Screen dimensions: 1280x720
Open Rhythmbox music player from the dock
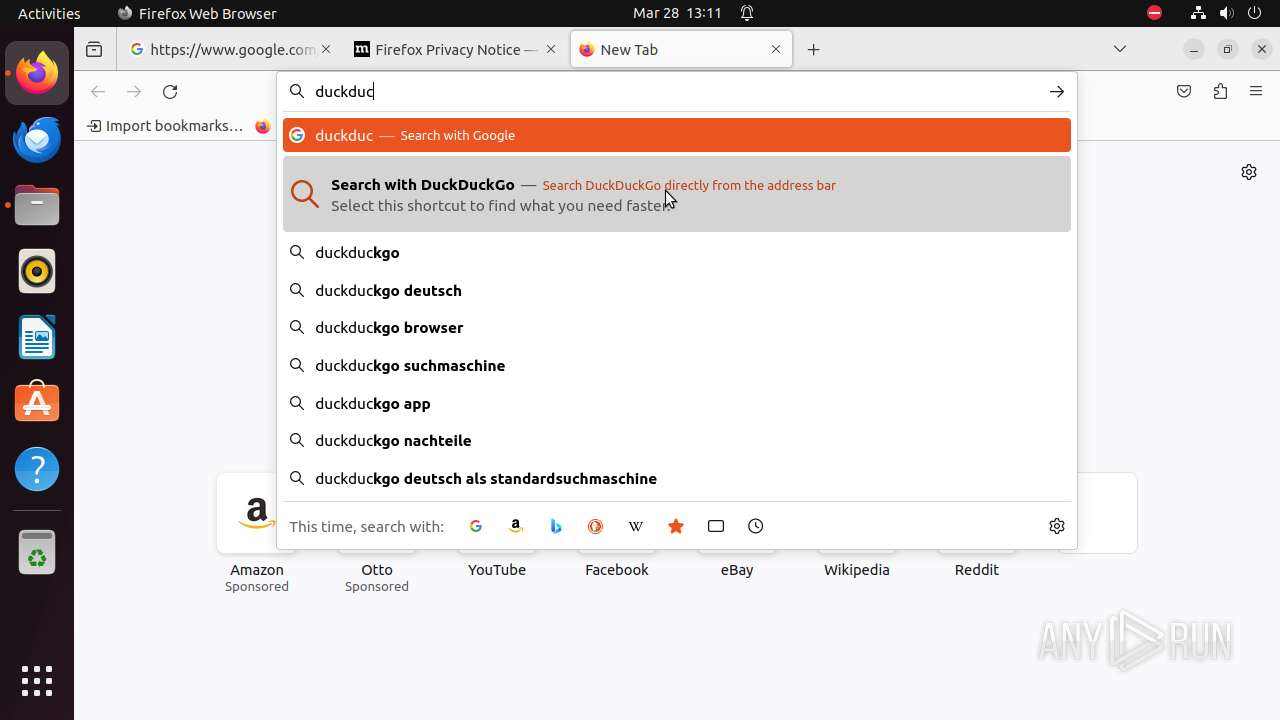coord(37,271)
